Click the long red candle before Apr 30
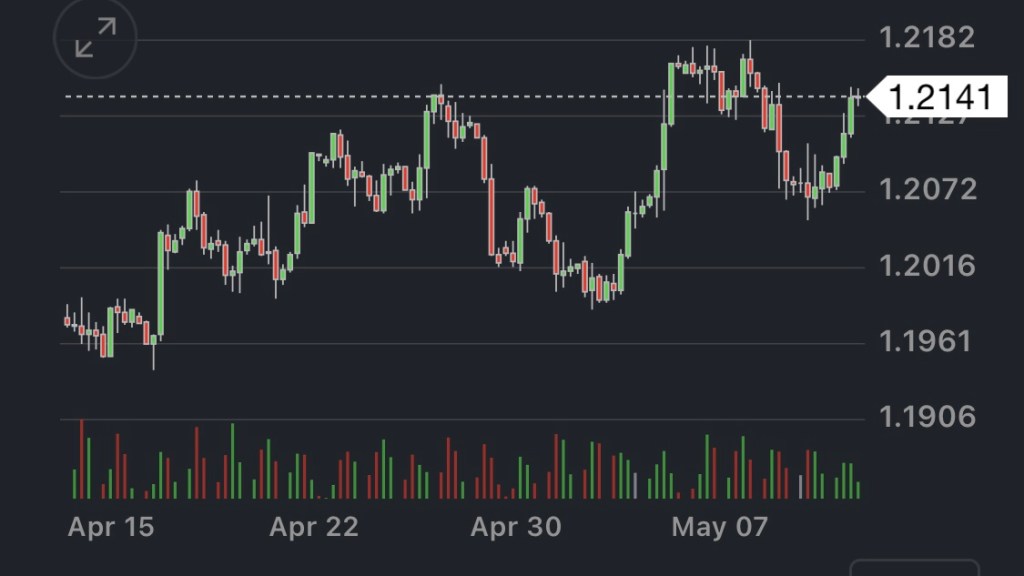 click(x=491, y=215)
